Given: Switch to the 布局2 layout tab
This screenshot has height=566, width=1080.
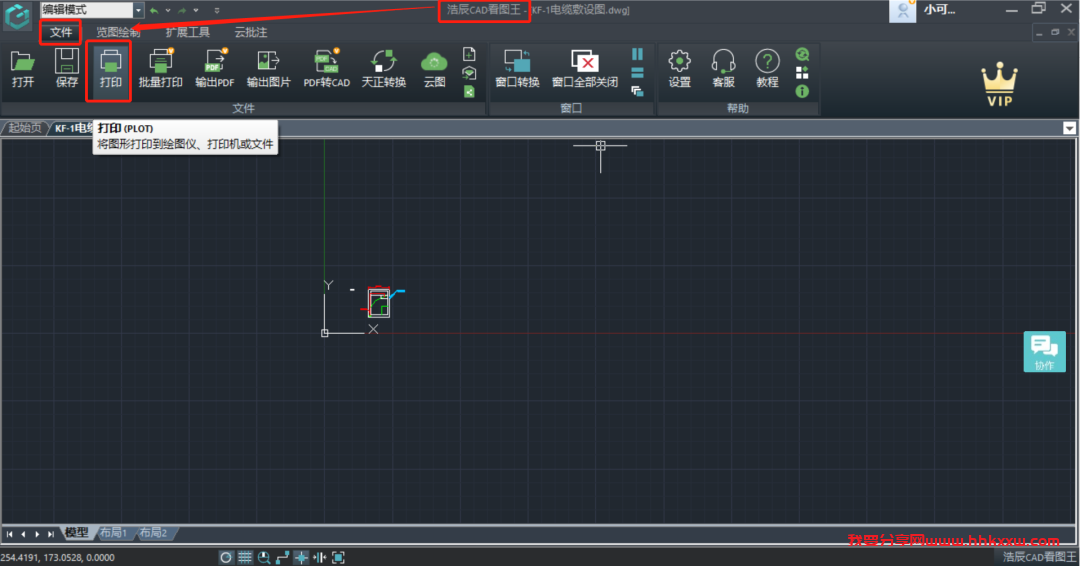Looking at the screenshot, I should (x=153, y=532).
